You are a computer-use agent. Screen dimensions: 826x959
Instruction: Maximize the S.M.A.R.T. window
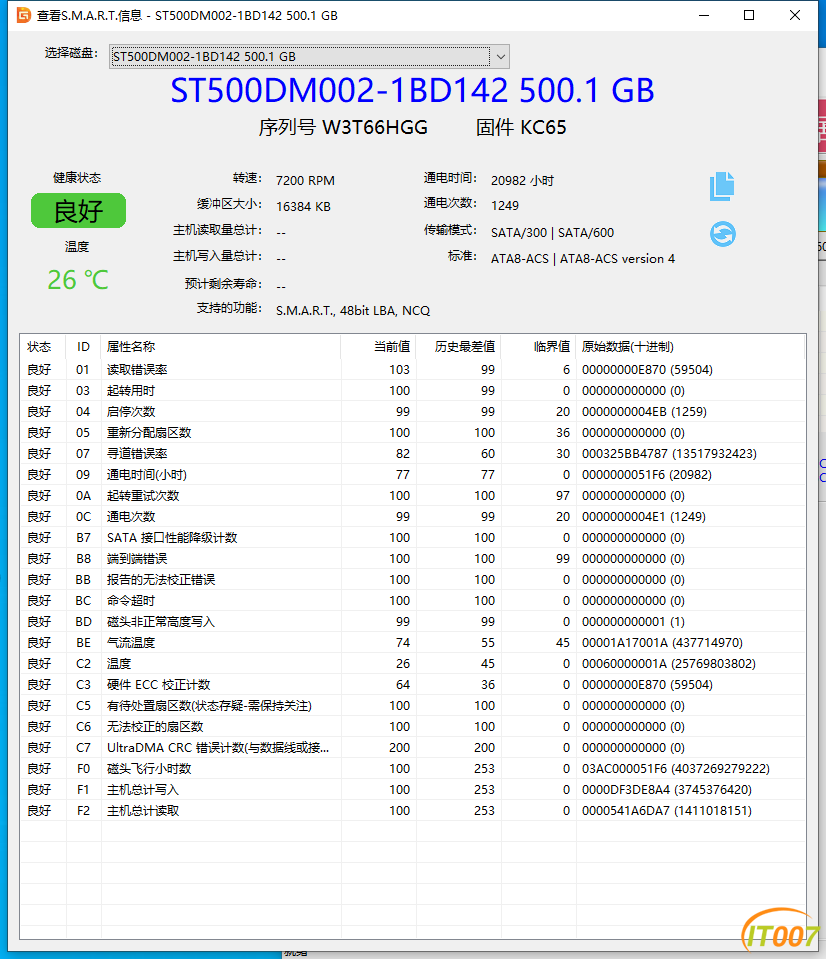click(749, 15)
